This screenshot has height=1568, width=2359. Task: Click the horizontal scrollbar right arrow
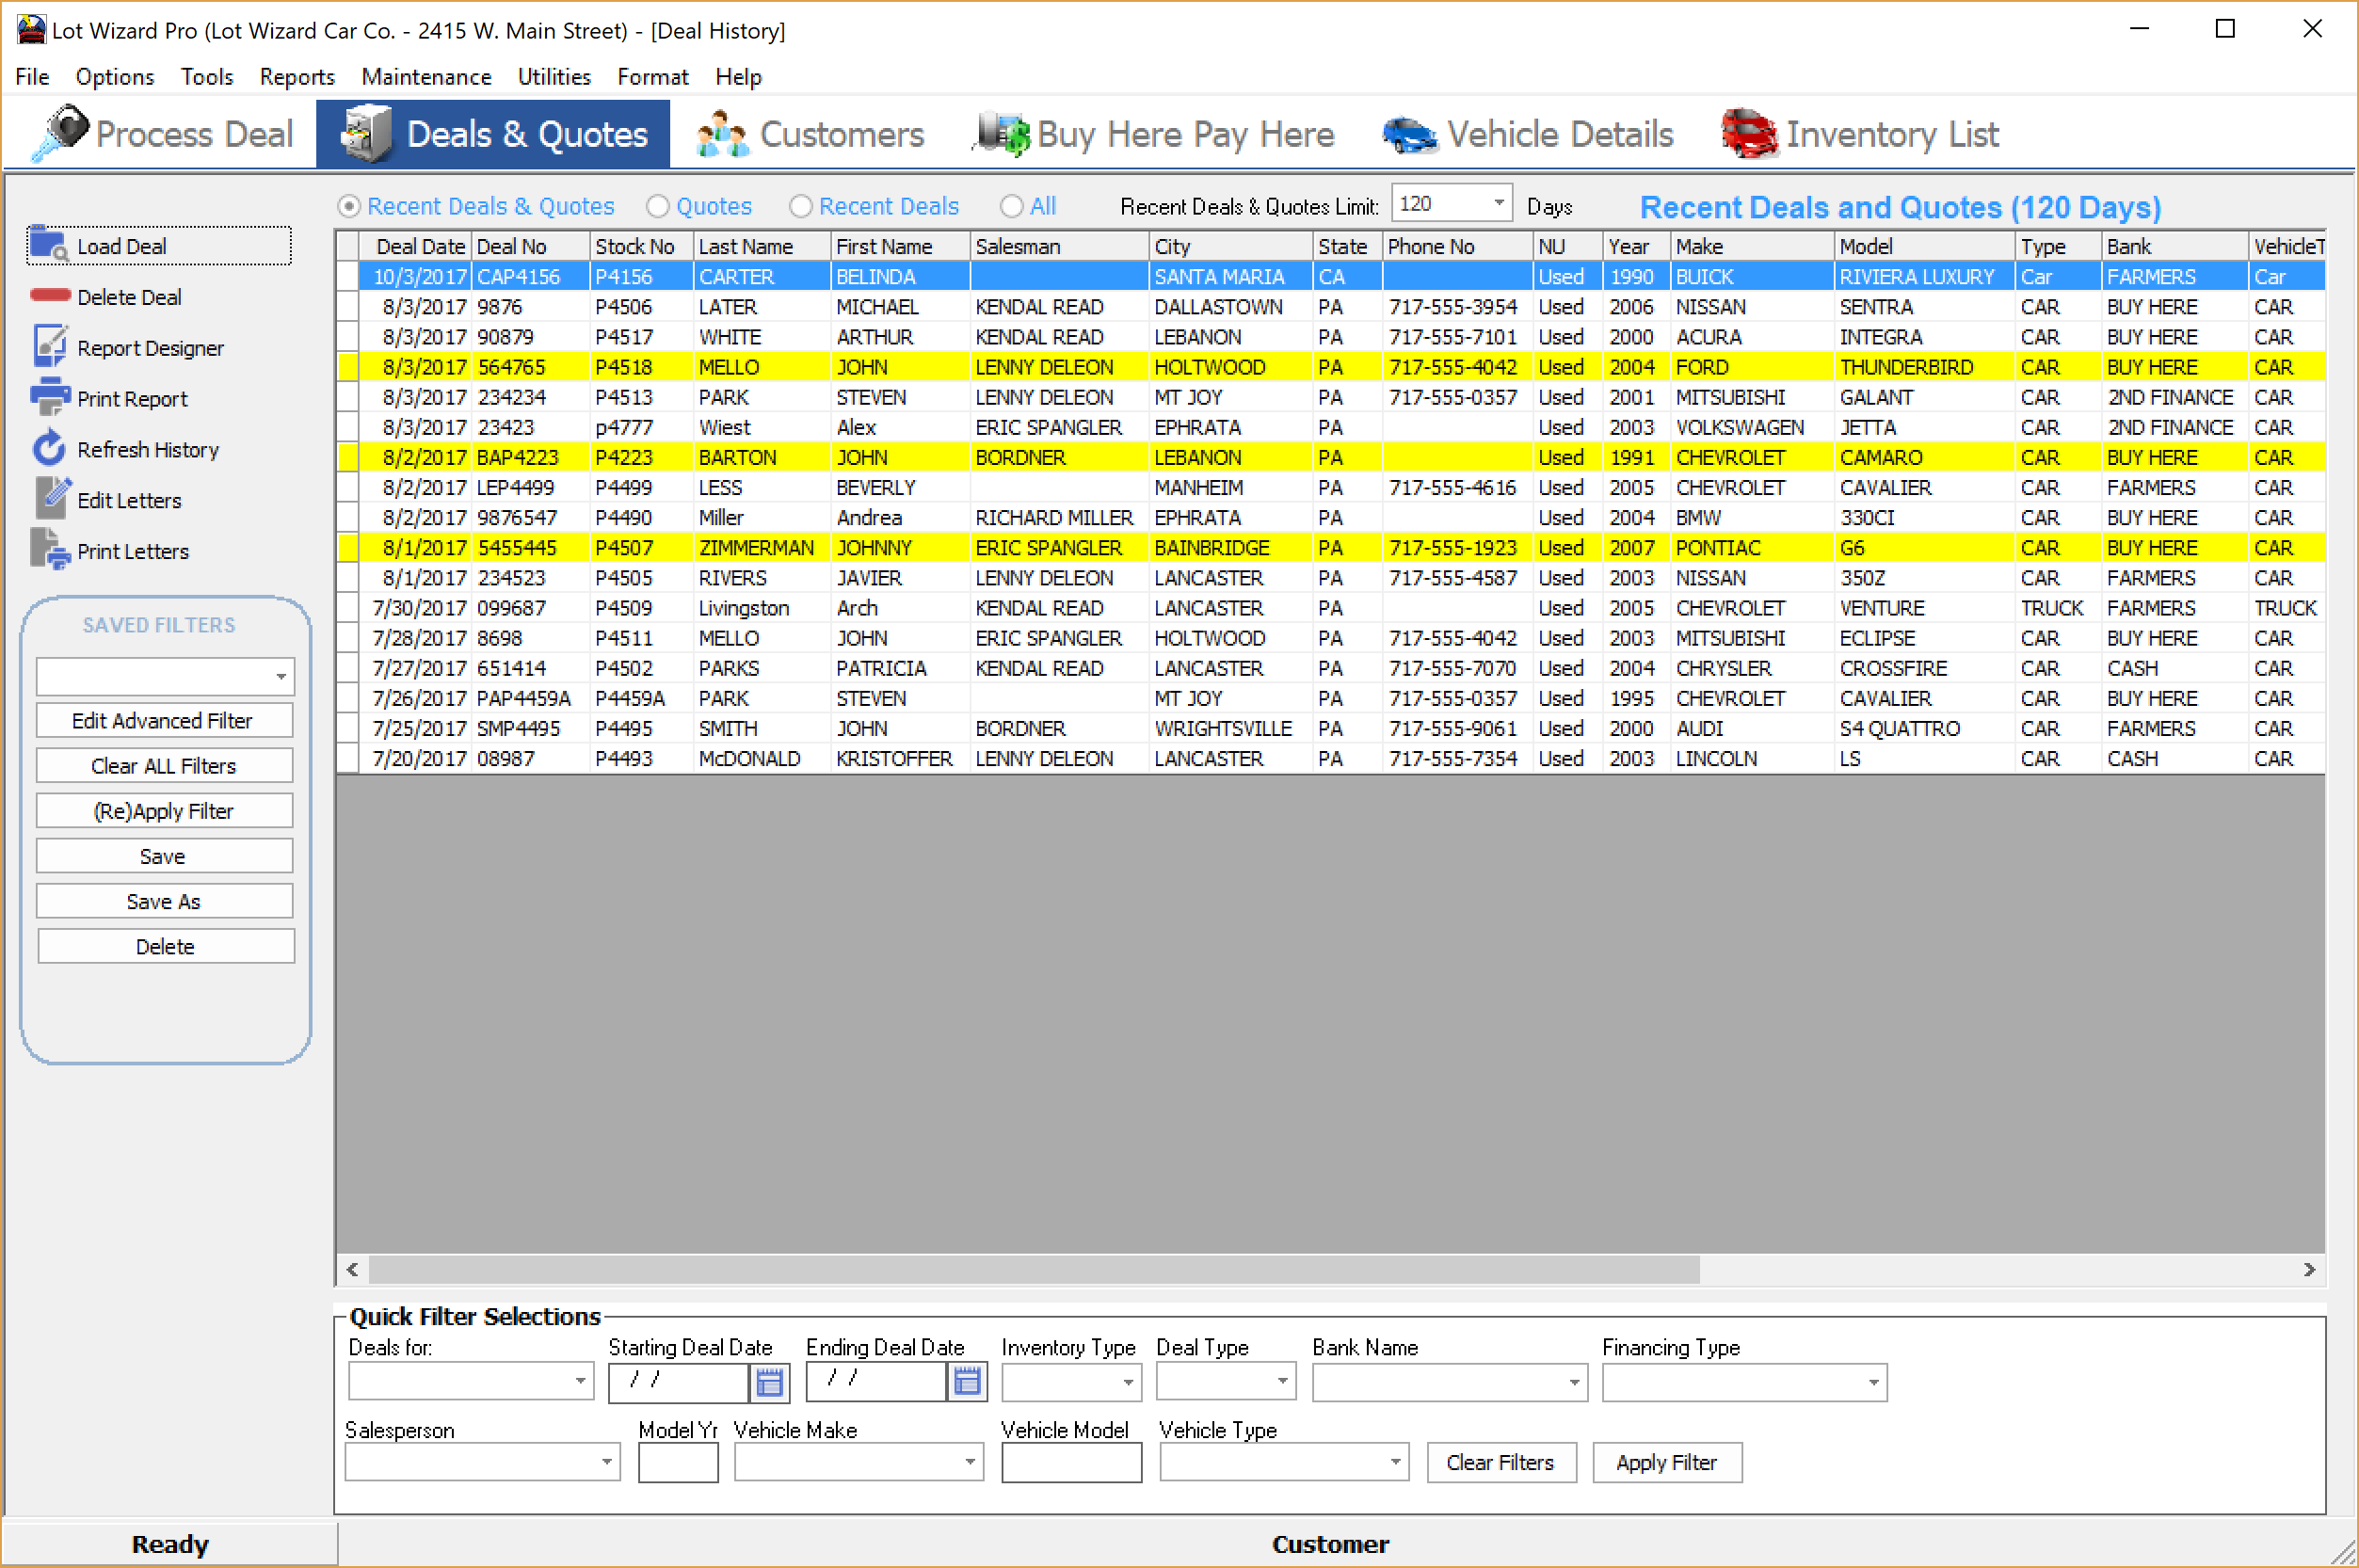(2309, 1269)
